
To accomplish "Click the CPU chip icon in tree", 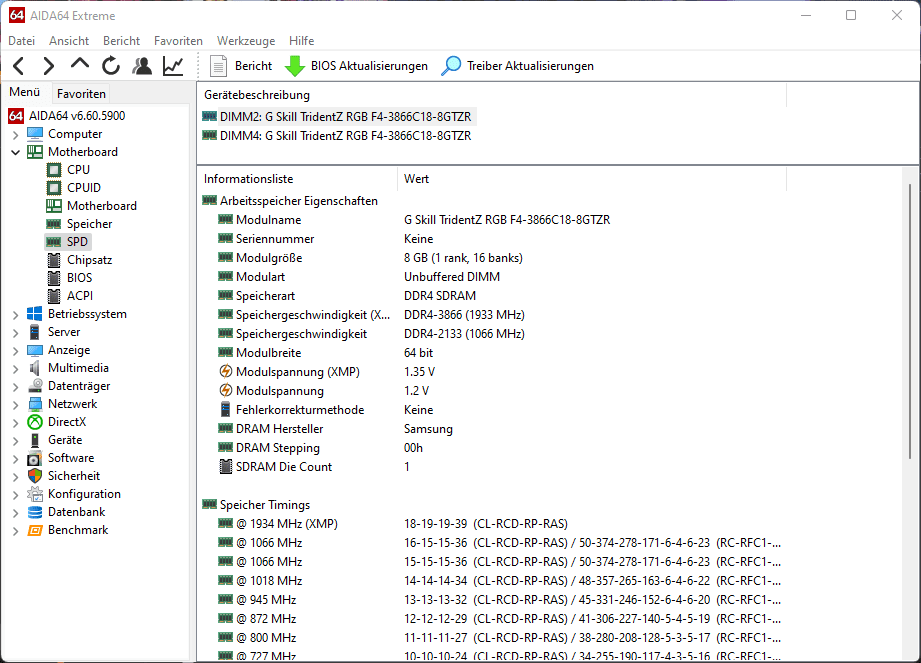I will (53, 170).
